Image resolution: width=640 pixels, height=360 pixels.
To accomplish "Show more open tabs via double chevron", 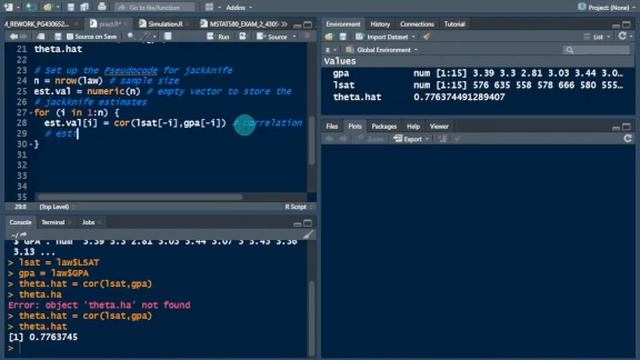I will click(284, 24).
